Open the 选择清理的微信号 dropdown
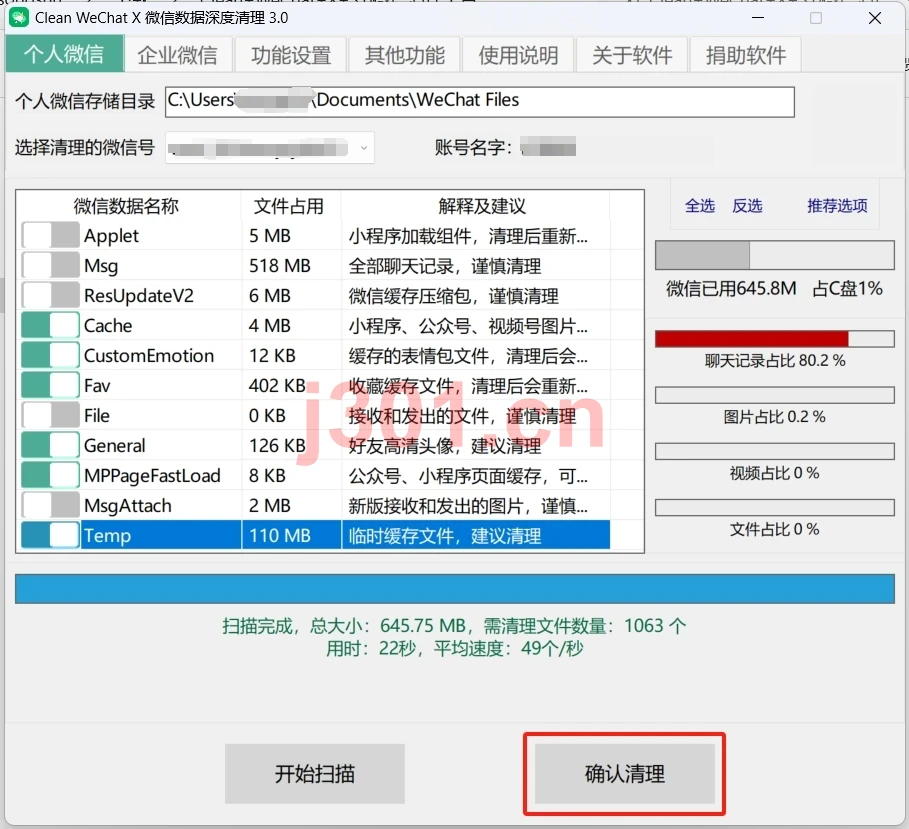Viewport: 909px width, 829px height. (x=270, y=148)
